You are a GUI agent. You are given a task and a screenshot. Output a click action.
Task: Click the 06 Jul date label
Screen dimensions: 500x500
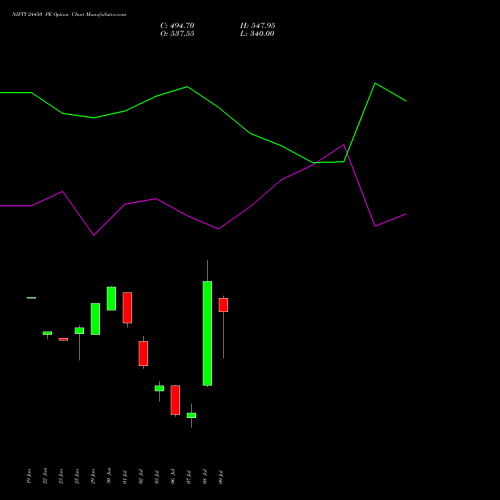click(173, 477)
